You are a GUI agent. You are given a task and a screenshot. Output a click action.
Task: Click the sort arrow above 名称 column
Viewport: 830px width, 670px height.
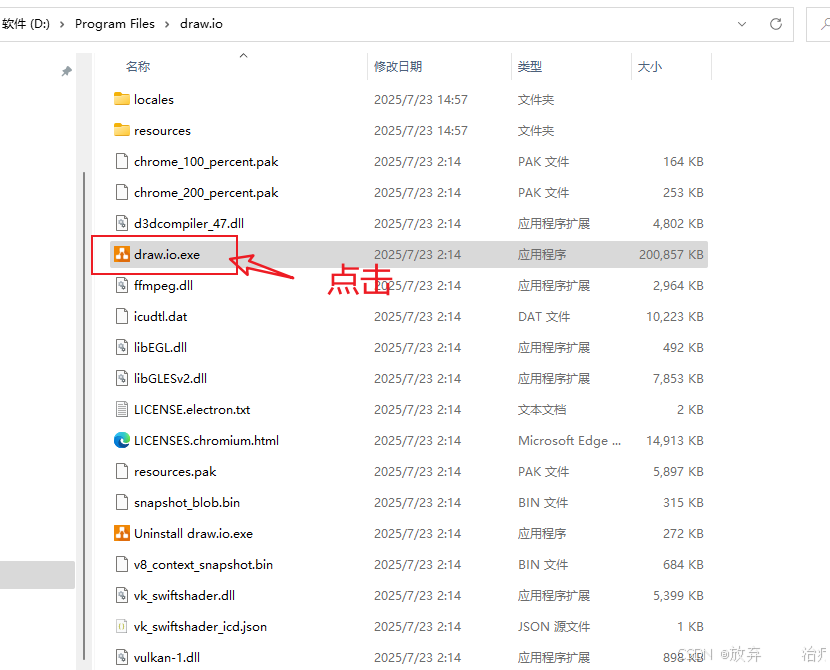tap(243, 56)
